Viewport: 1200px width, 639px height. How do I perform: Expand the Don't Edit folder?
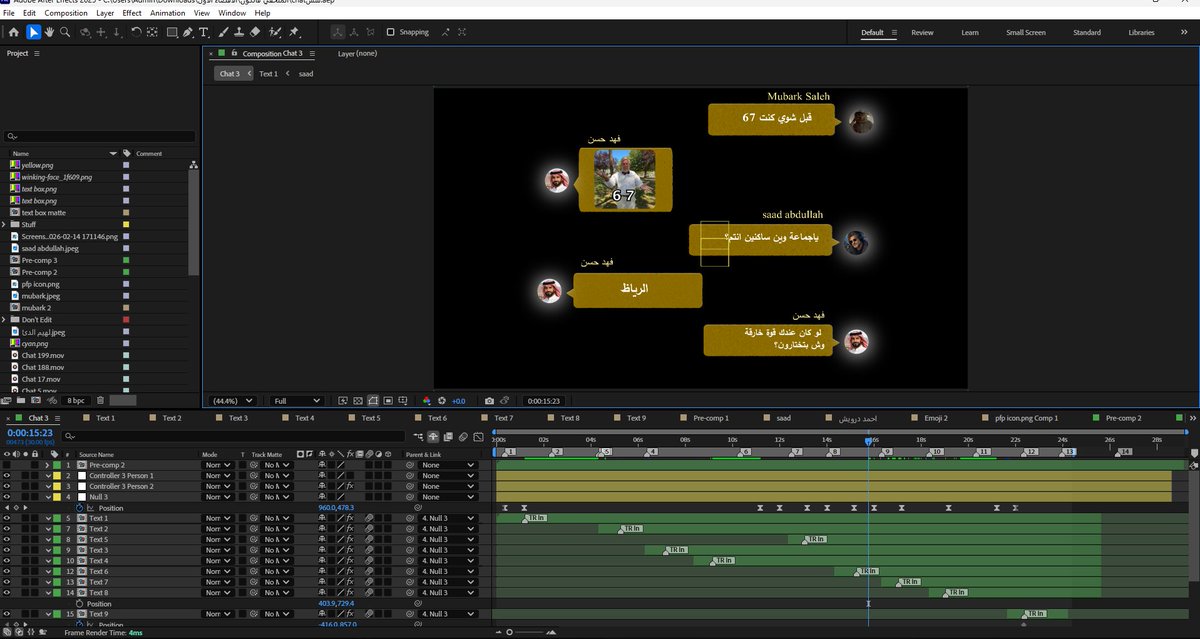[6, 320]
